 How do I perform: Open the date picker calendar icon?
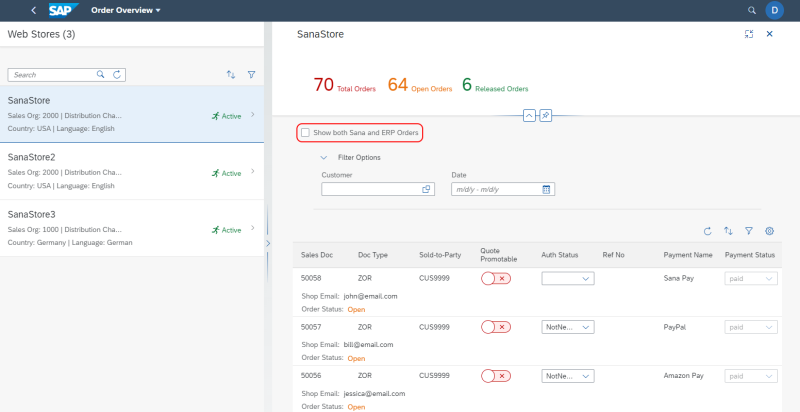click(546, 189)
